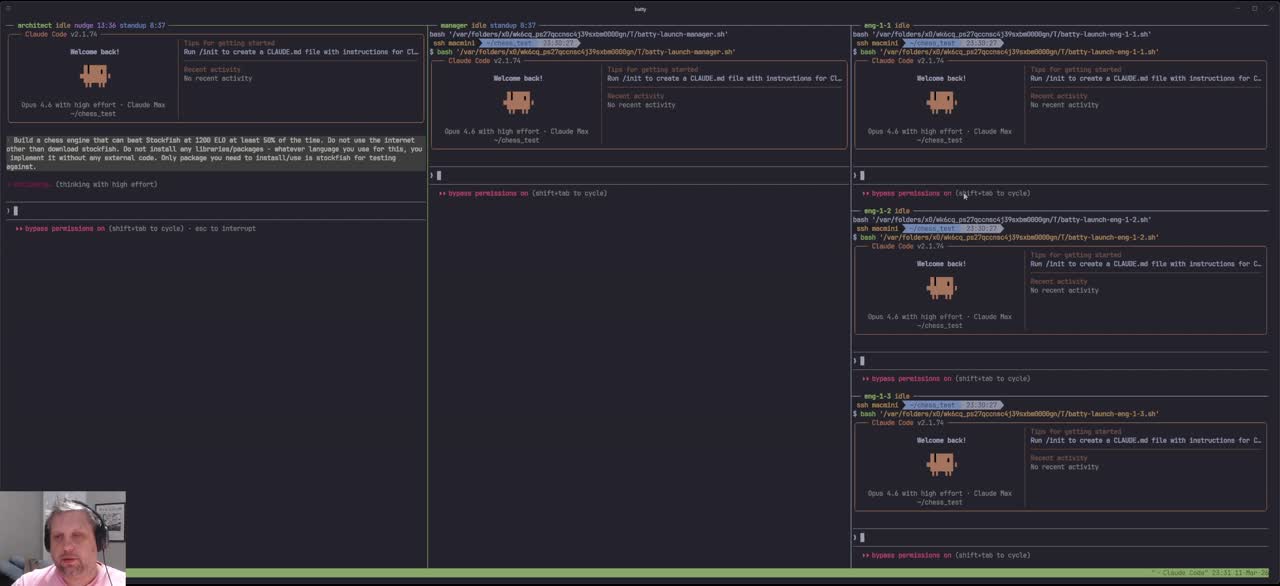The width and height of the screenshot is (1280, 586).
Task: Click the Claude mascot in the eng-1-2 pane
Action: point(941,287)
